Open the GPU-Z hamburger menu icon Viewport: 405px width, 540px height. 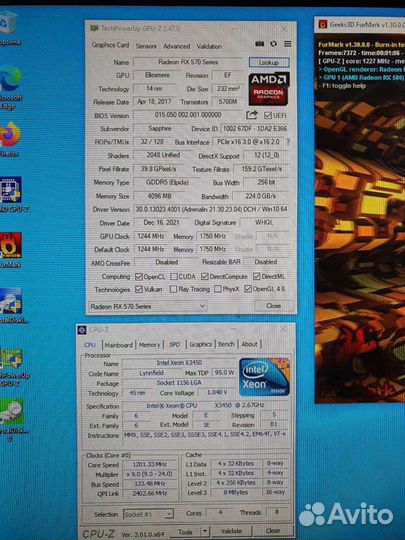point(288,44)
